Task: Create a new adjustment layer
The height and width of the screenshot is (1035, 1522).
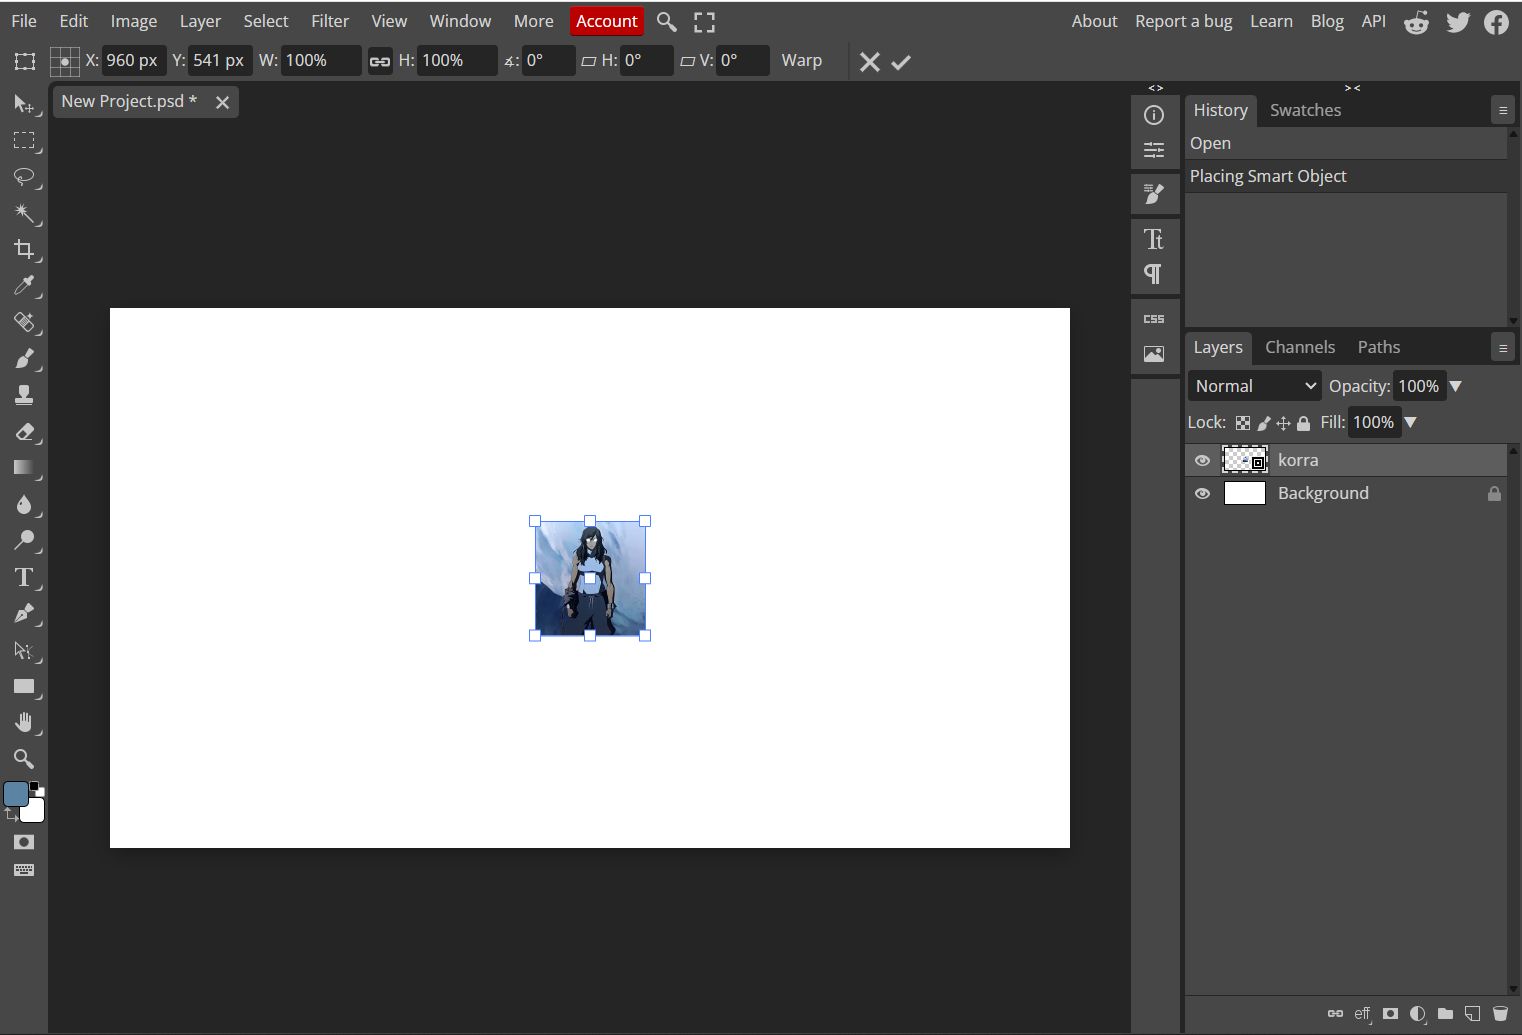Action: (x=1417, y=1014)
